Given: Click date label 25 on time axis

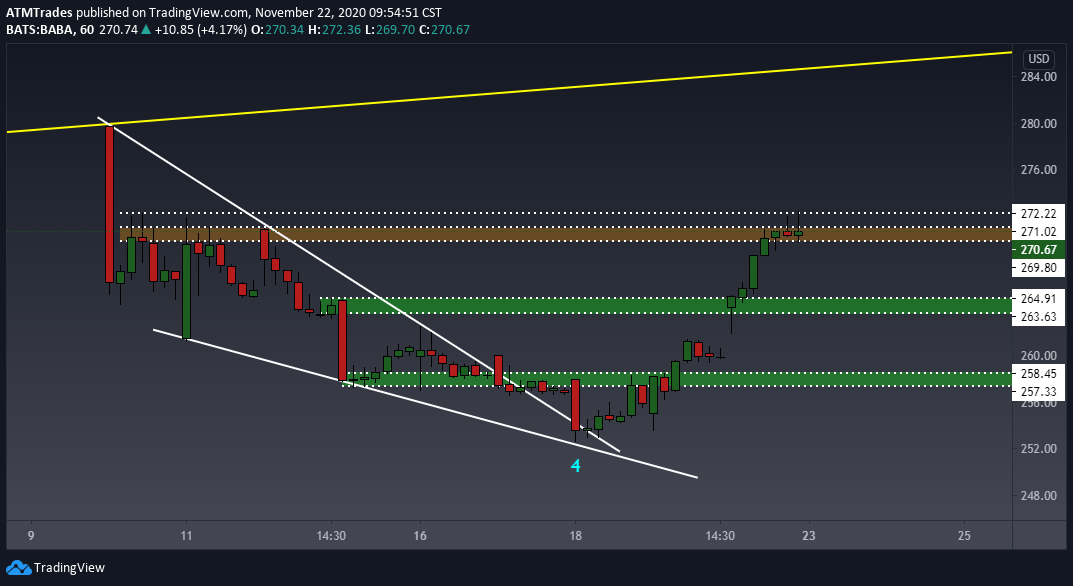Looking at the screenshot, I should [x=964, y=536].
